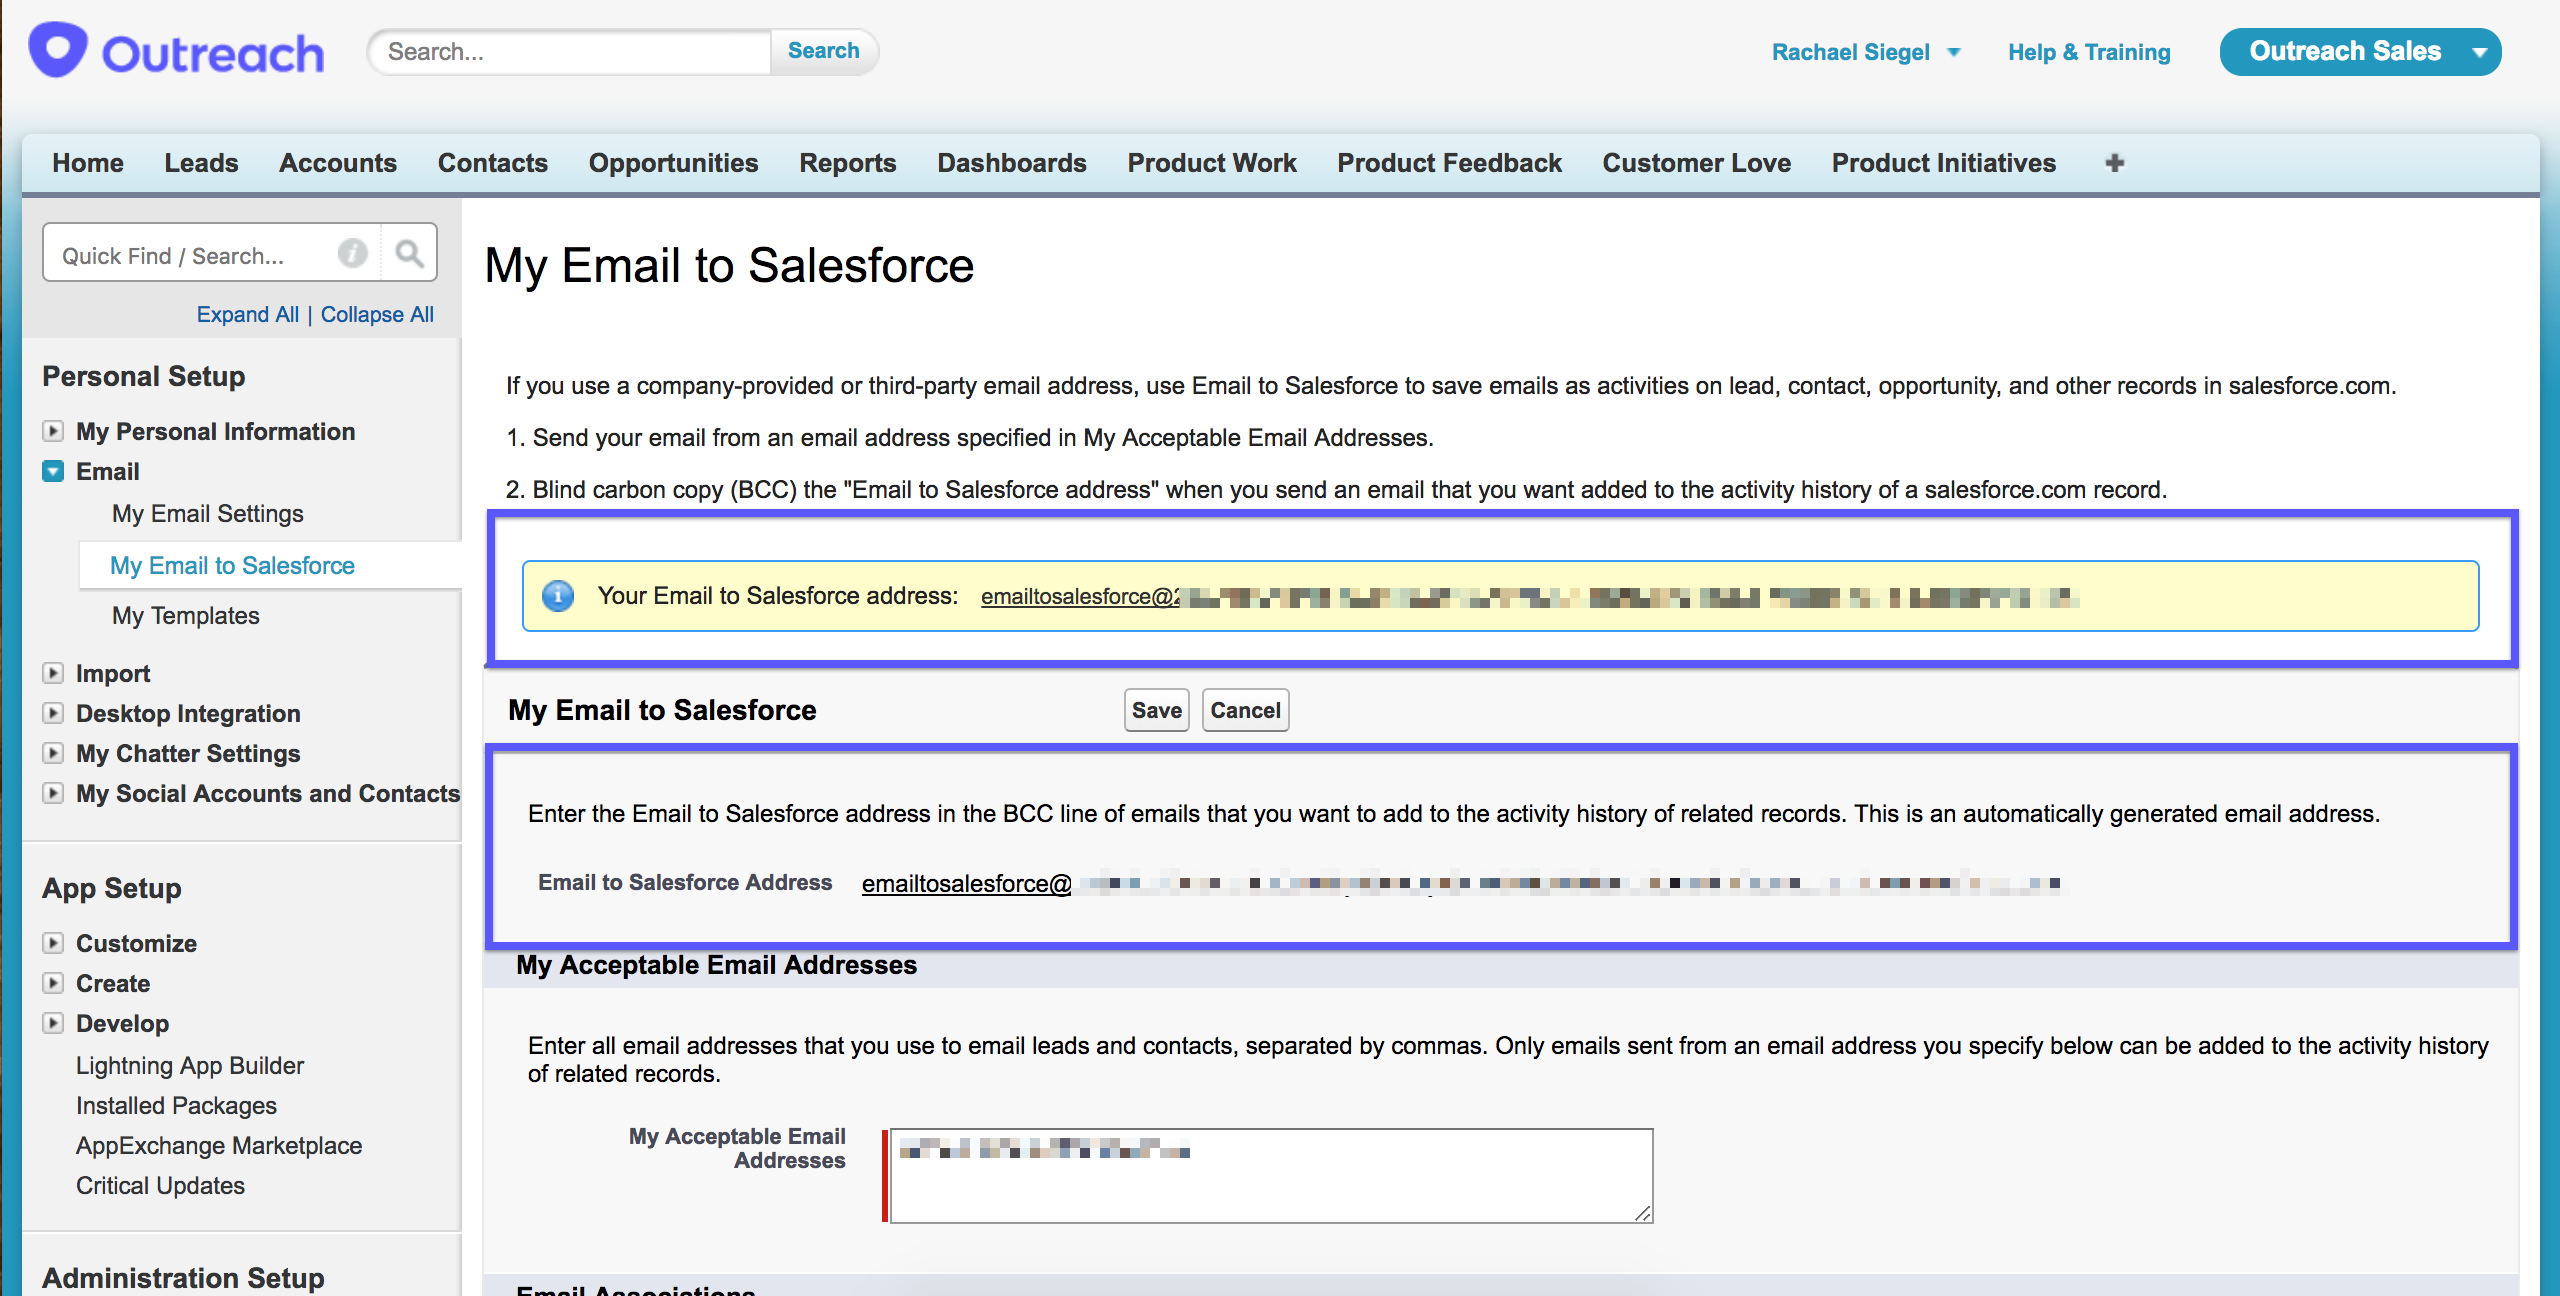The height and width of the screenshot is (1296, 2560).
Task: Click the My Acceptable Email Addresses section header
Action: [x=716, y=965]
